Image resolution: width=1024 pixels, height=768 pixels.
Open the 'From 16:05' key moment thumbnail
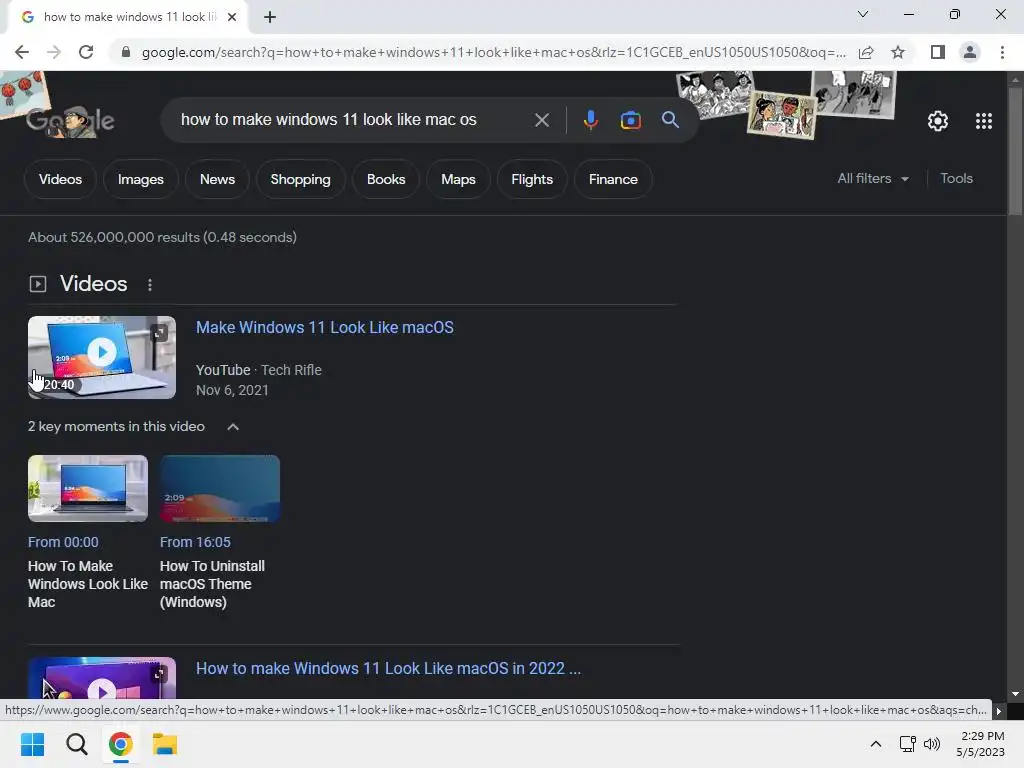(x=220, y=488)
